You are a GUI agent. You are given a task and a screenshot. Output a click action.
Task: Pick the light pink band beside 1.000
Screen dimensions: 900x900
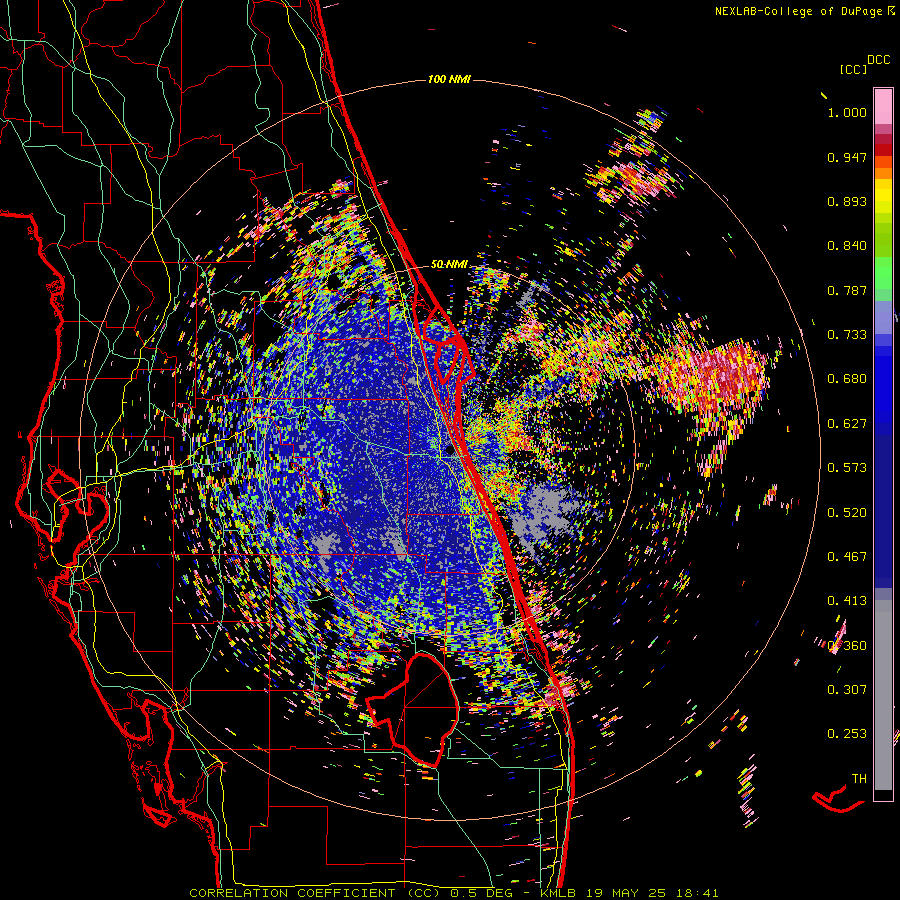883,107
